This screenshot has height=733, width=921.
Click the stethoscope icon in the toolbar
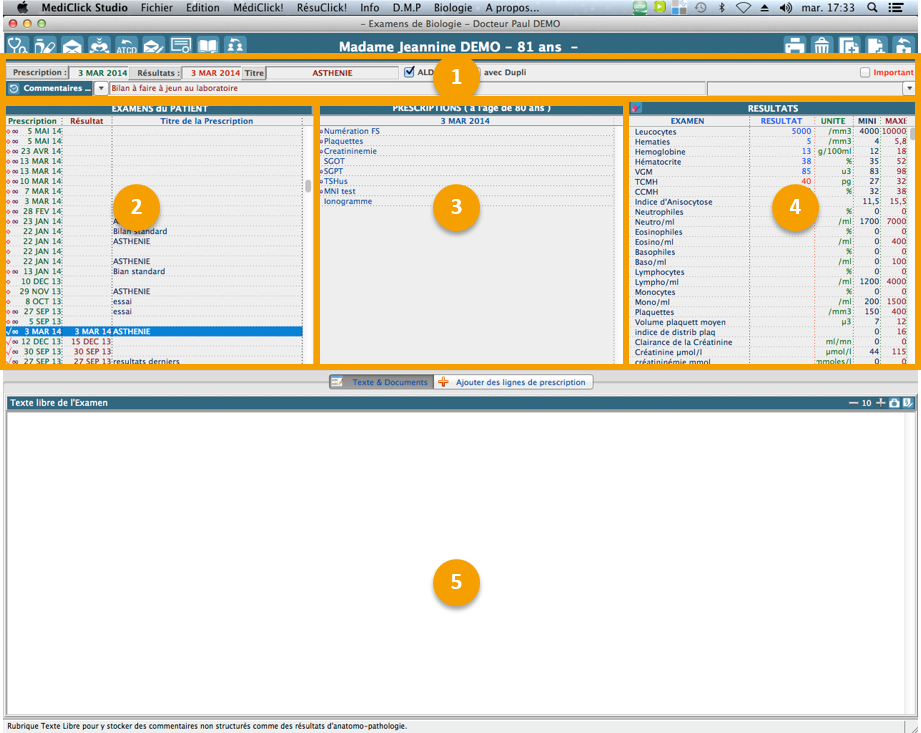(17, 45)
